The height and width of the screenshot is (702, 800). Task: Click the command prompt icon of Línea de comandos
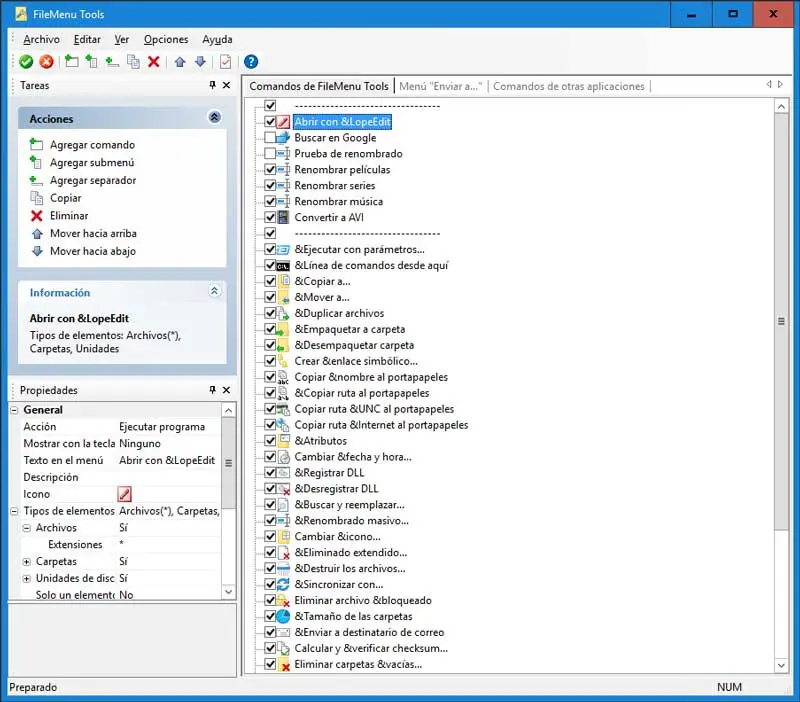click(283, 266)
